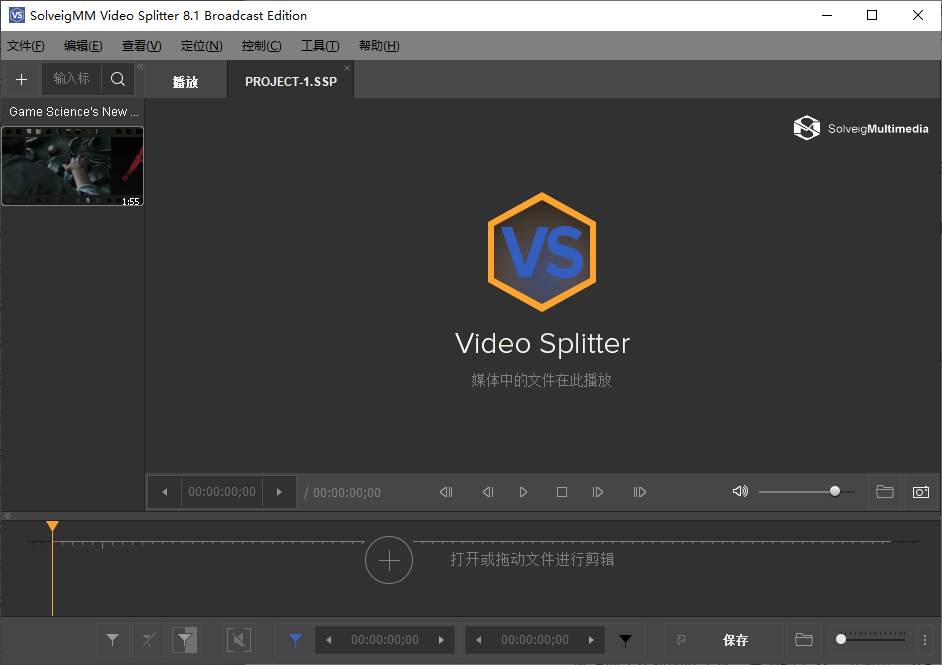Screen dimensions: 942x665
Task: Switch to the PROJECT-1.SSP tab
Action: click(x=290, y=81)
